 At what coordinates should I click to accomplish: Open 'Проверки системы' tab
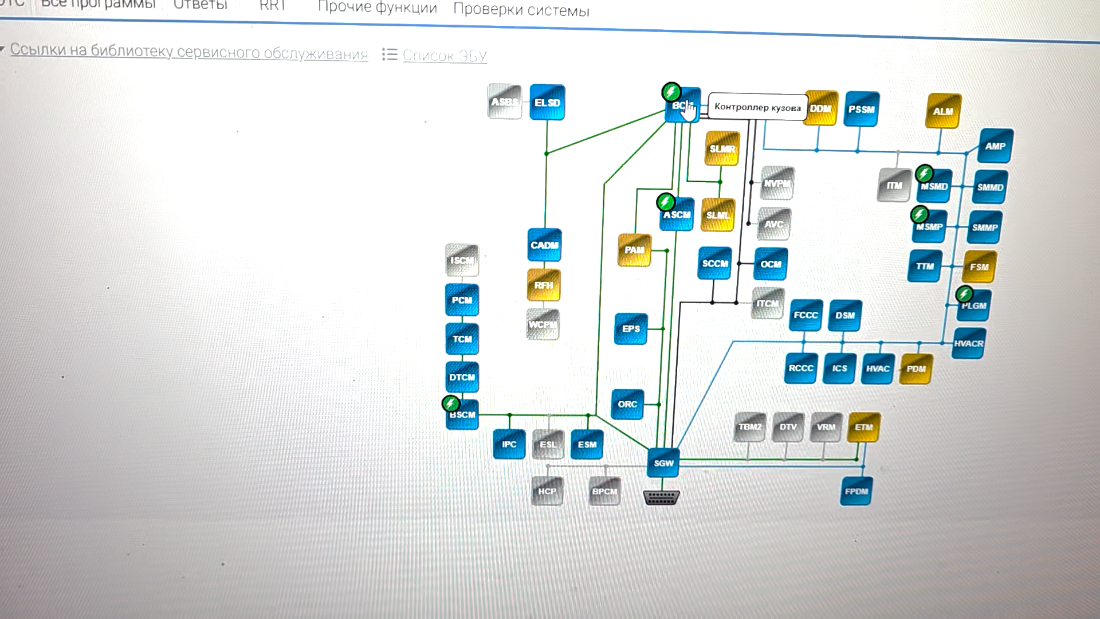pyautogui.click(x=521, y=11)
